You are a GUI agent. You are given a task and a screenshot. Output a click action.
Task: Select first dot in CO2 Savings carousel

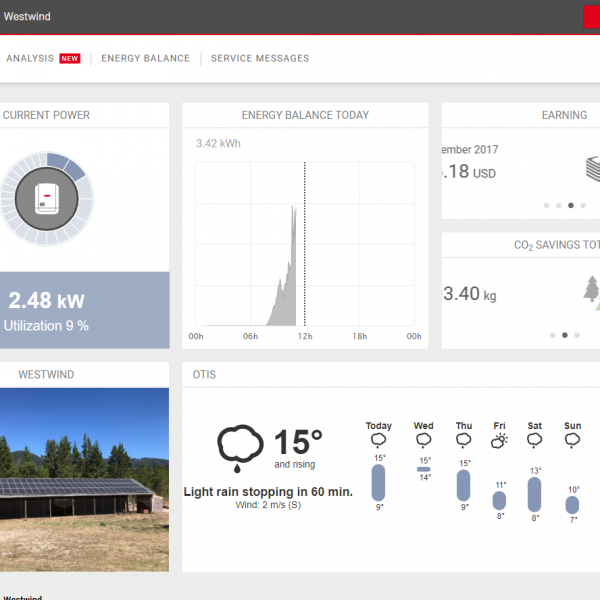click(553, 335)
